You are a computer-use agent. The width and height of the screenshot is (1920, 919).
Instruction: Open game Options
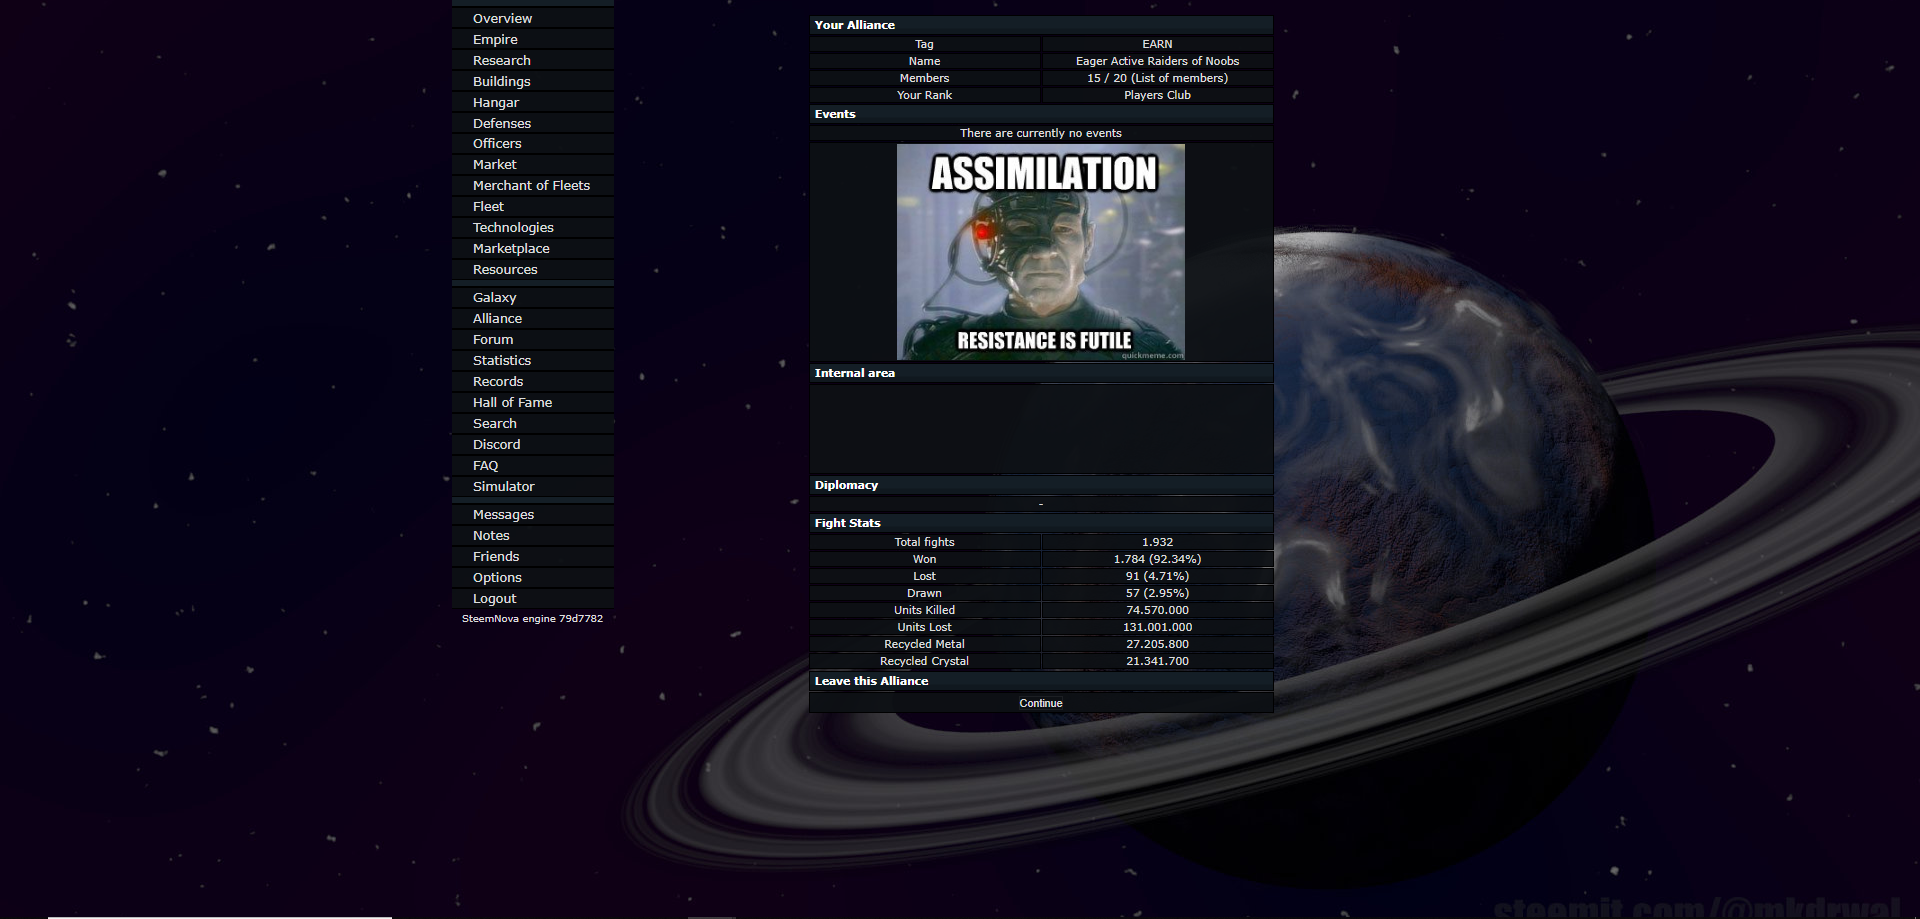[497, 578]
